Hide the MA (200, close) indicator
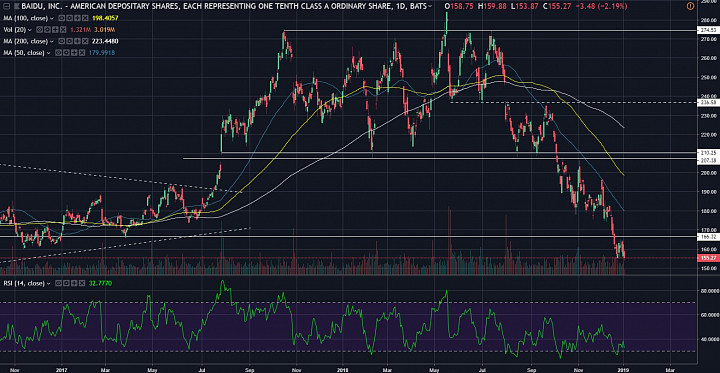The image size is (720, 373). [x=62, y=41]
